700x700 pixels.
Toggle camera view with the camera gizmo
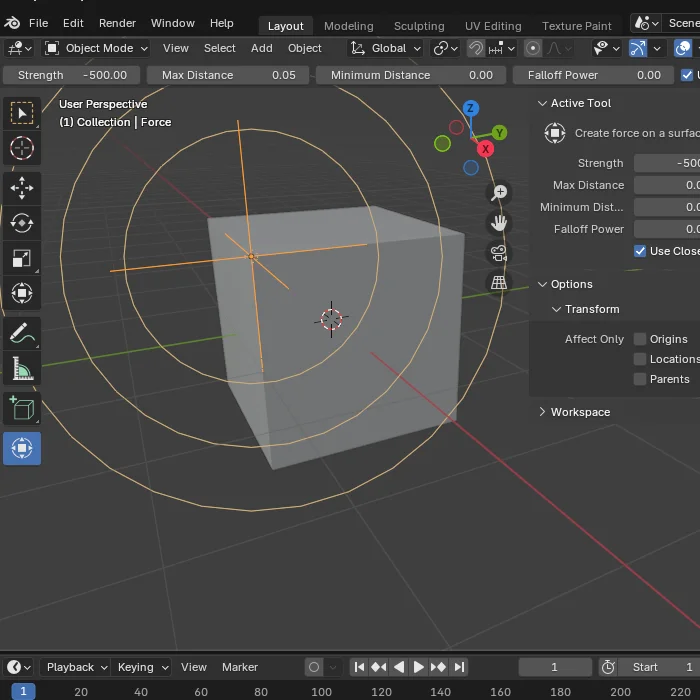[x=498, y=253]
